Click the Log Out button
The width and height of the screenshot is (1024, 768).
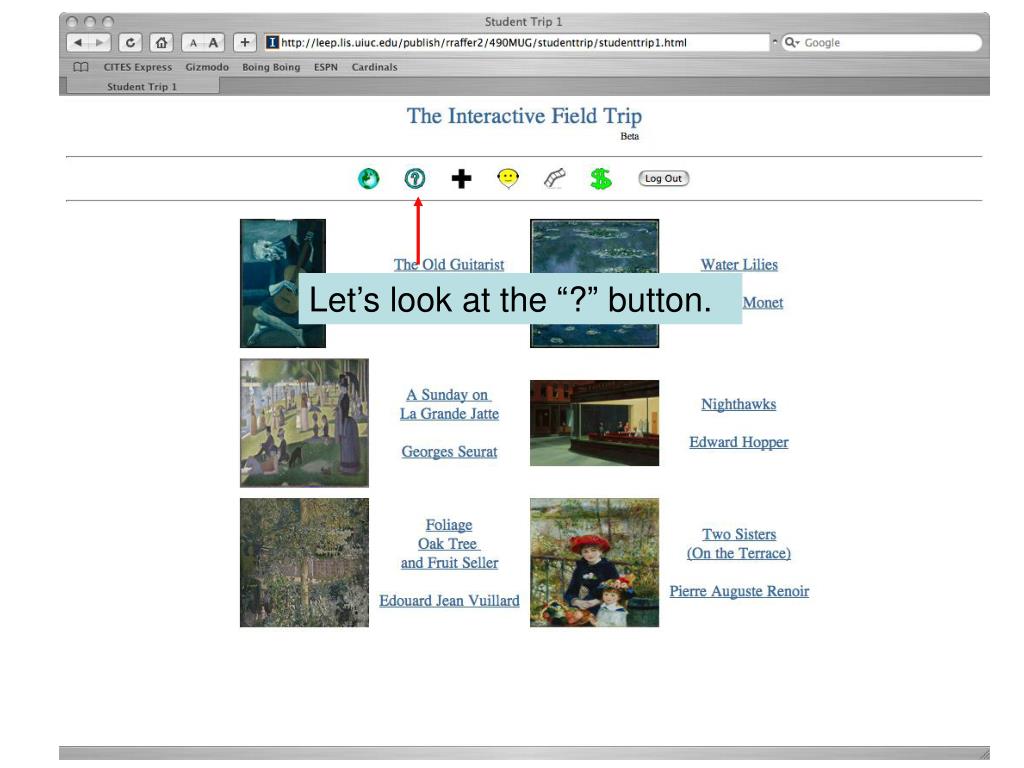click(664, 178)
